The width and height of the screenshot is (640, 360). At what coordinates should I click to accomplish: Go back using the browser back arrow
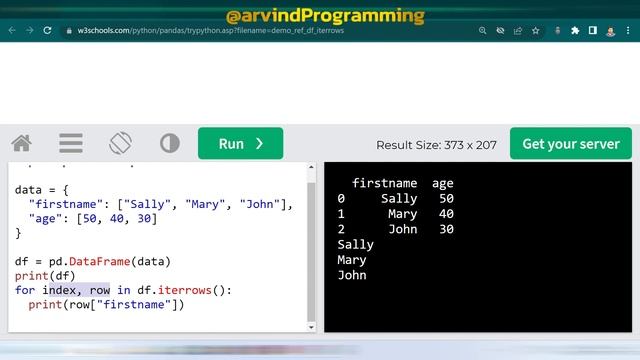pyautogui.click(x=12, y=31)
